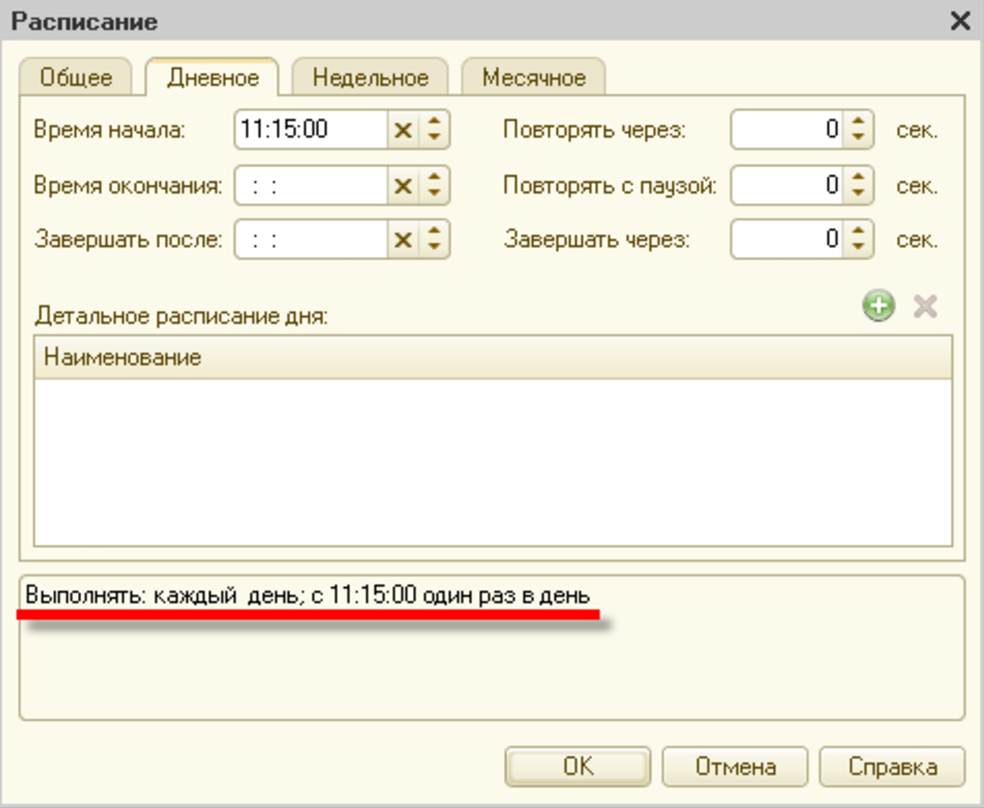Viewport: 984px width, 808px height.
Task: Decrease Повторять через value with down arrow
Action: (x=858, y=137)
